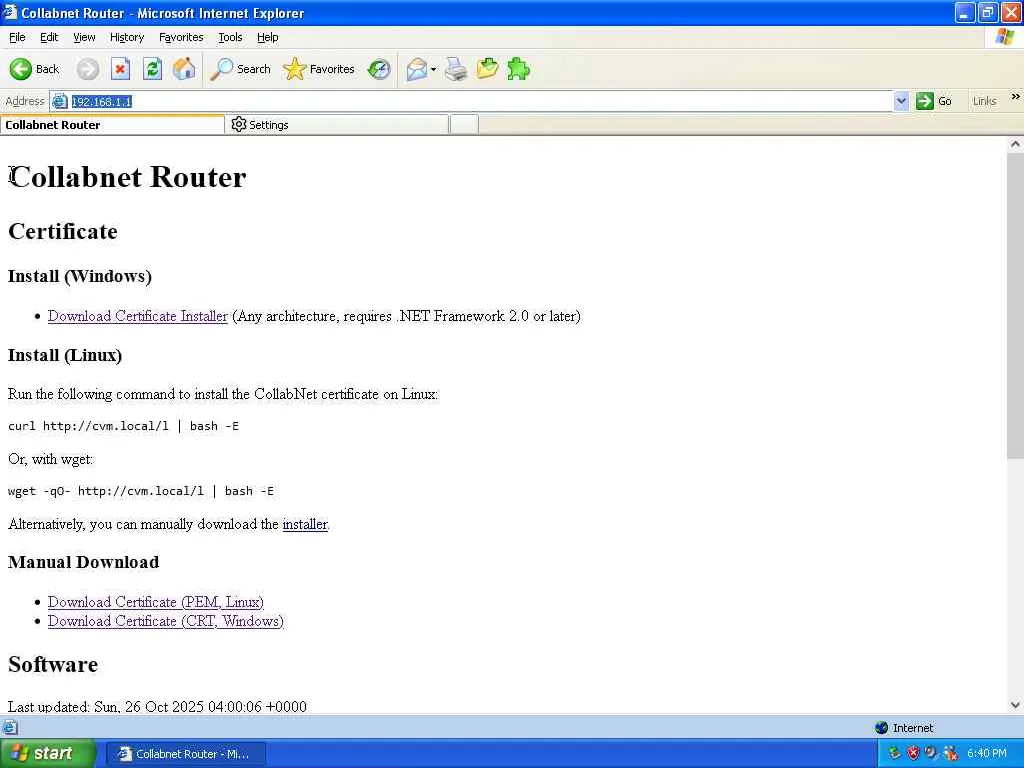Open the Help menu

pyautogui.click(x=267, y=37)
